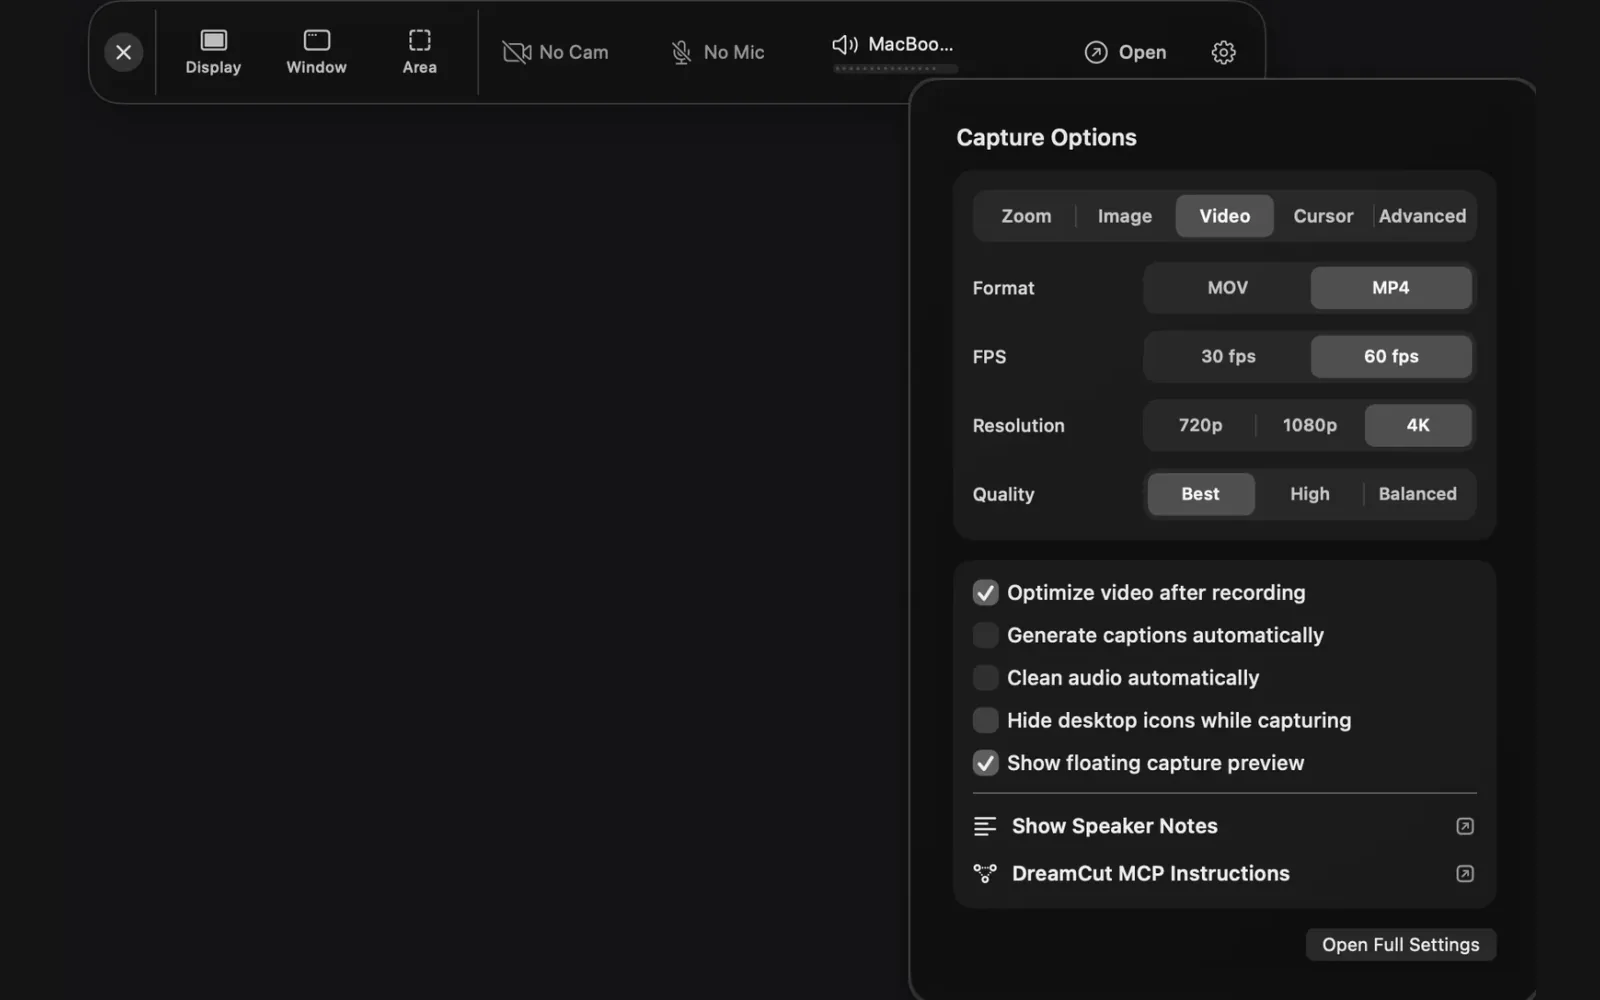Open the No Cam camera selector
The width and height of the screenshot is (1600, 1000).
click(556, 52)
